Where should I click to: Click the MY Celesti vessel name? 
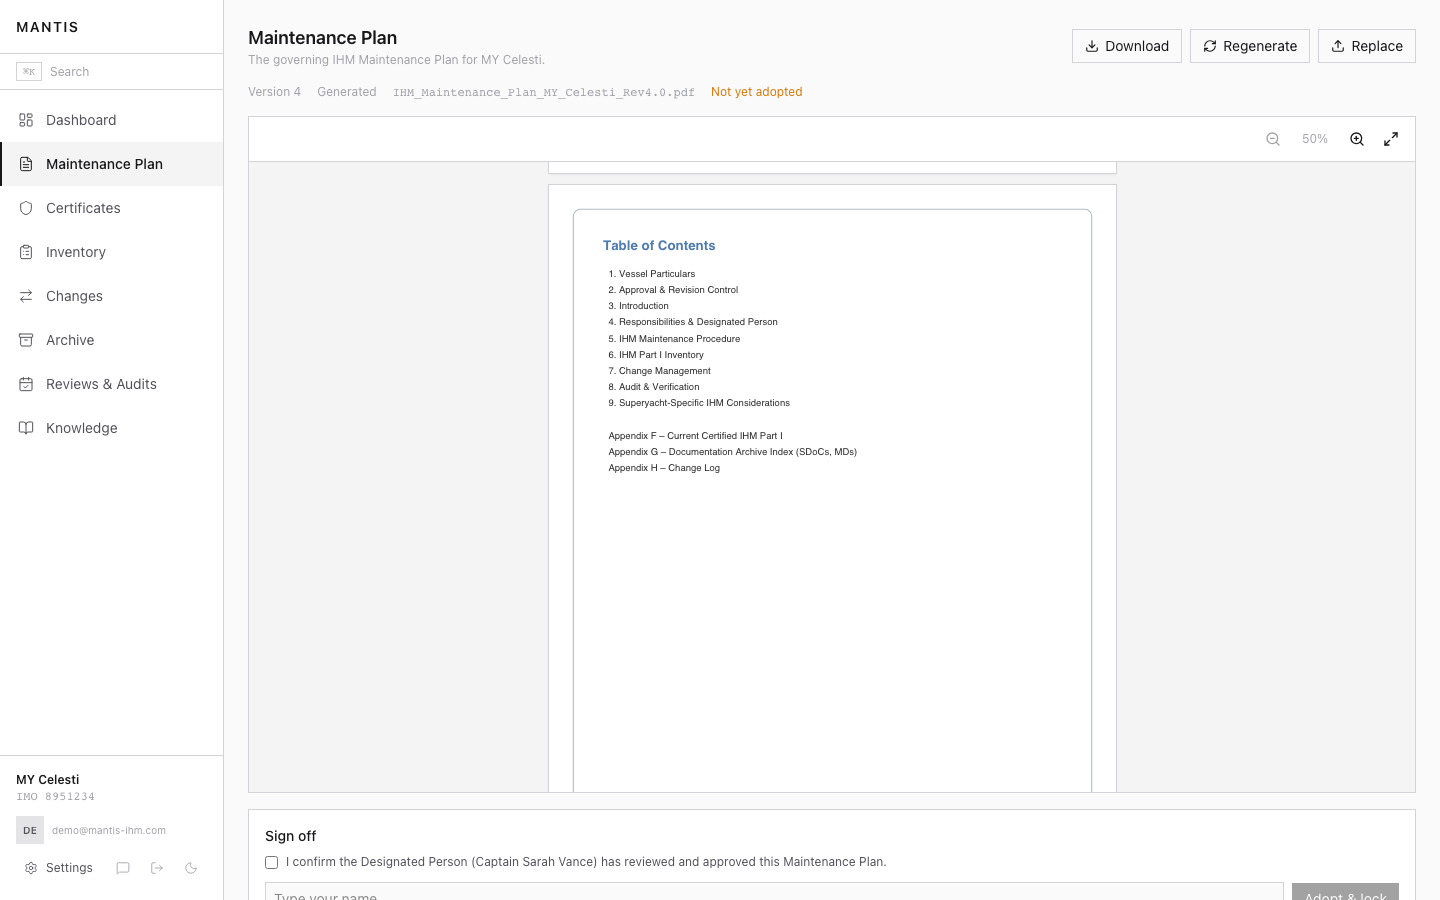click(48, 780)
